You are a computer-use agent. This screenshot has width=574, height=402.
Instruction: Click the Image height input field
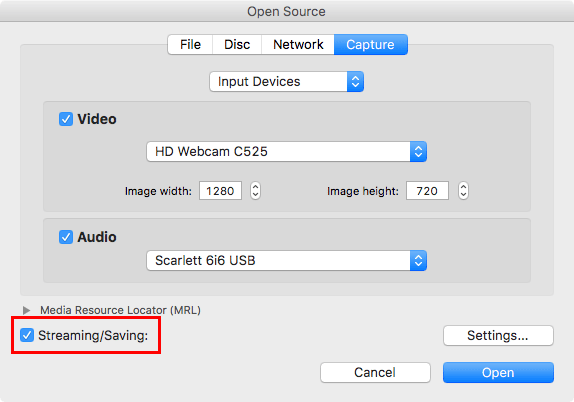pos(427,191)
